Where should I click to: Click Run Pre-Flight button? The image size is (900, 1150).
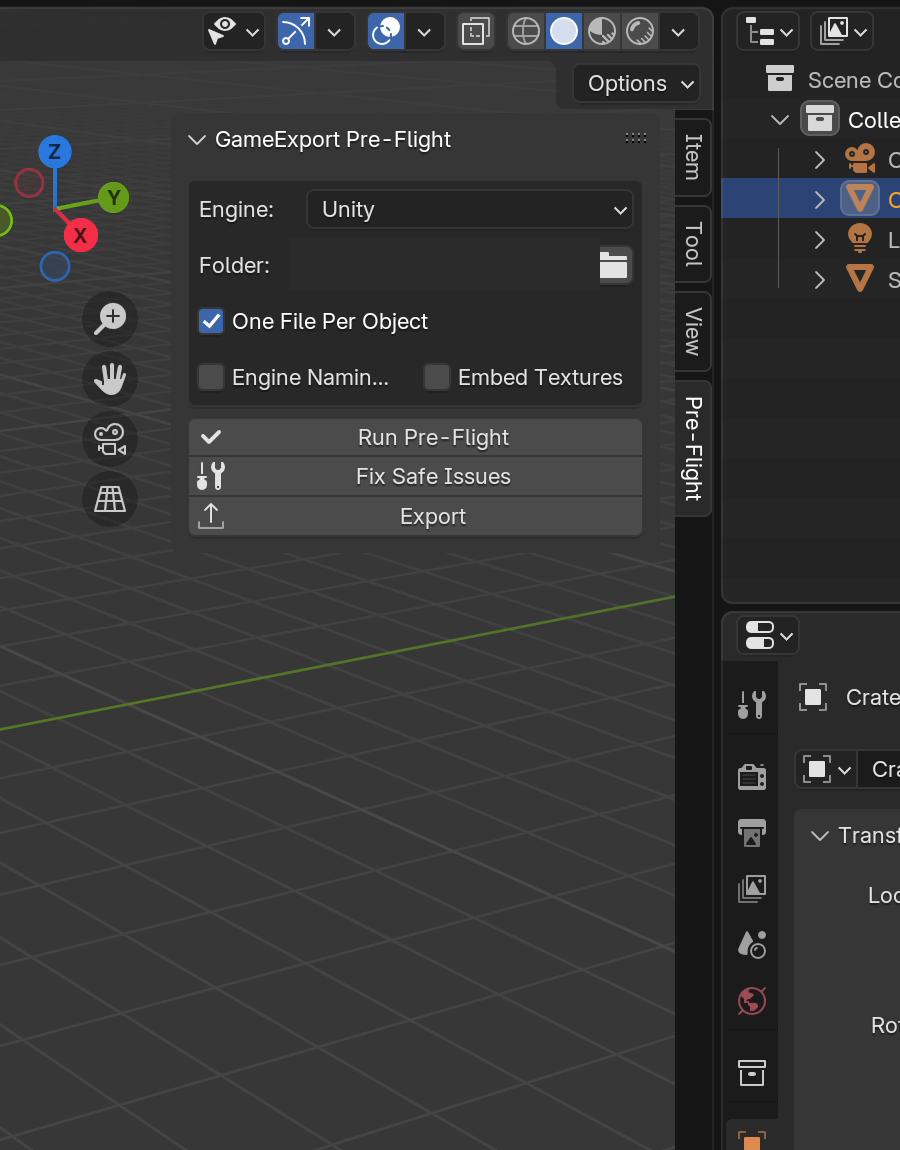pos(415,437)
